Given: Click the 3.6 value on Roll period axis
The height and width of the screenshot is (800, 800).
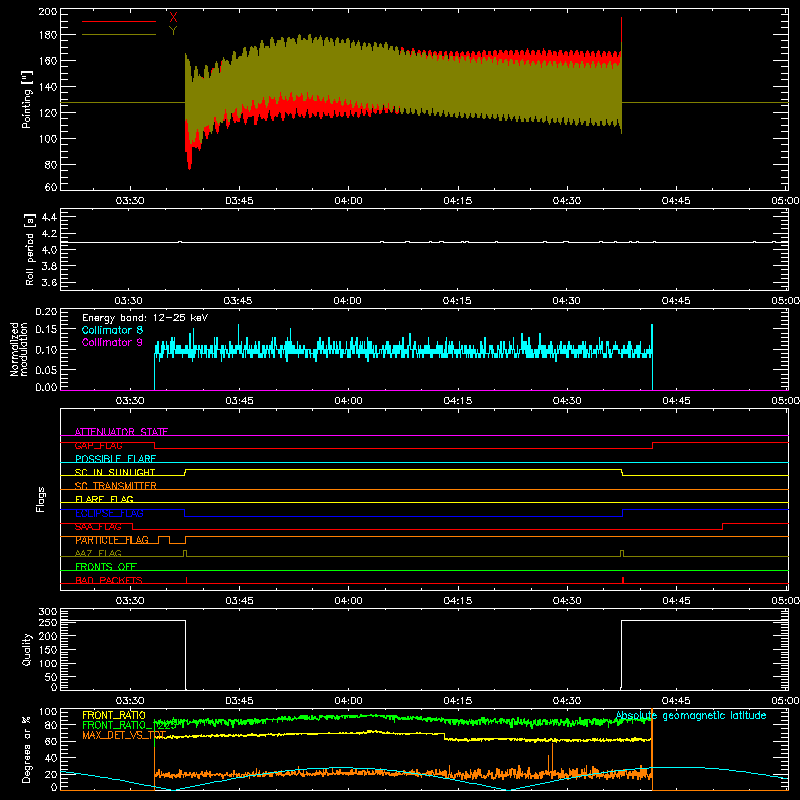Looking at the screenshot, I should [x=49, y=282].
